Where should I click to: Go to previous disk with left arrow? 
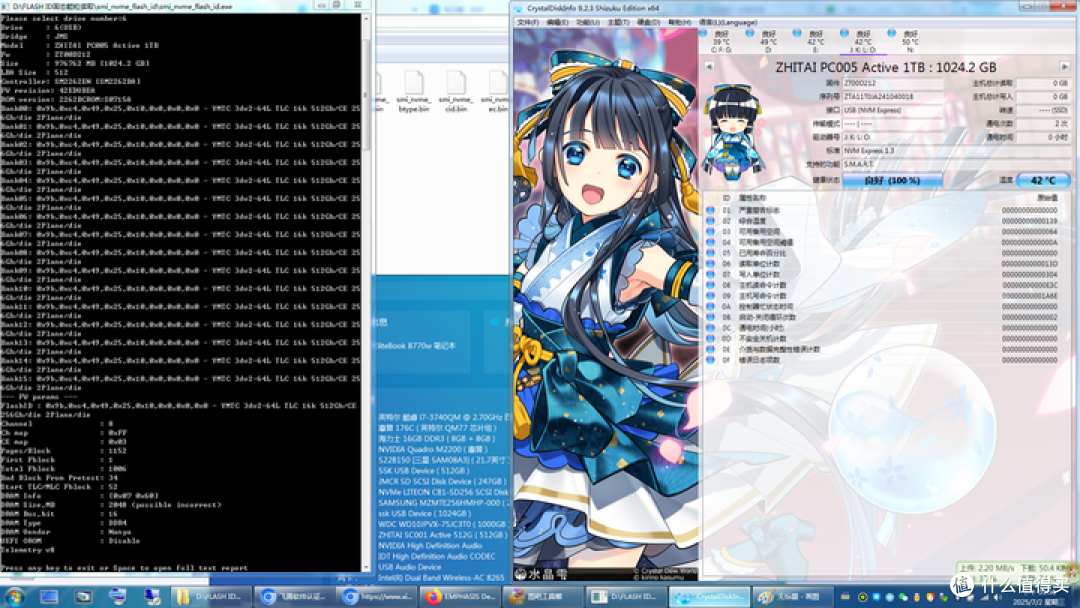pos(709,67)
